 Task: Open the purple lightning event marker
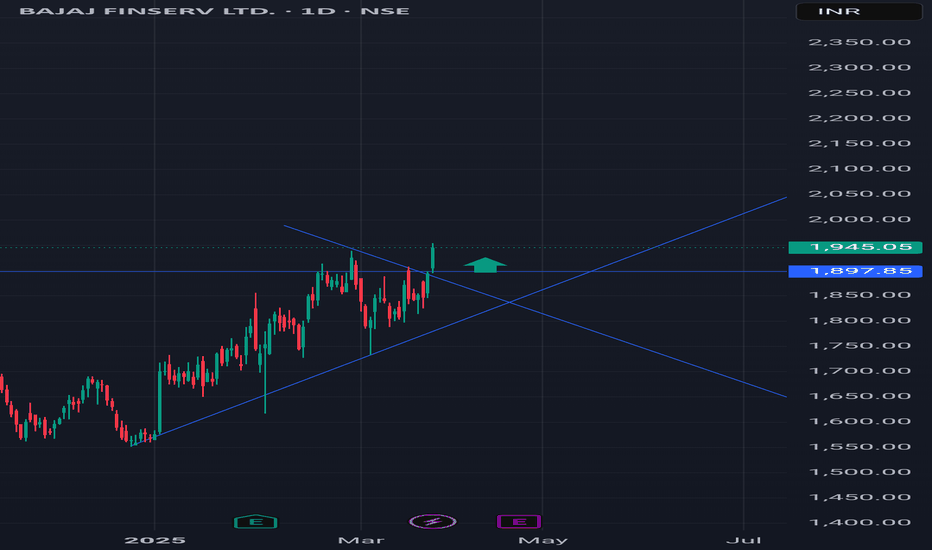[433, 522]
